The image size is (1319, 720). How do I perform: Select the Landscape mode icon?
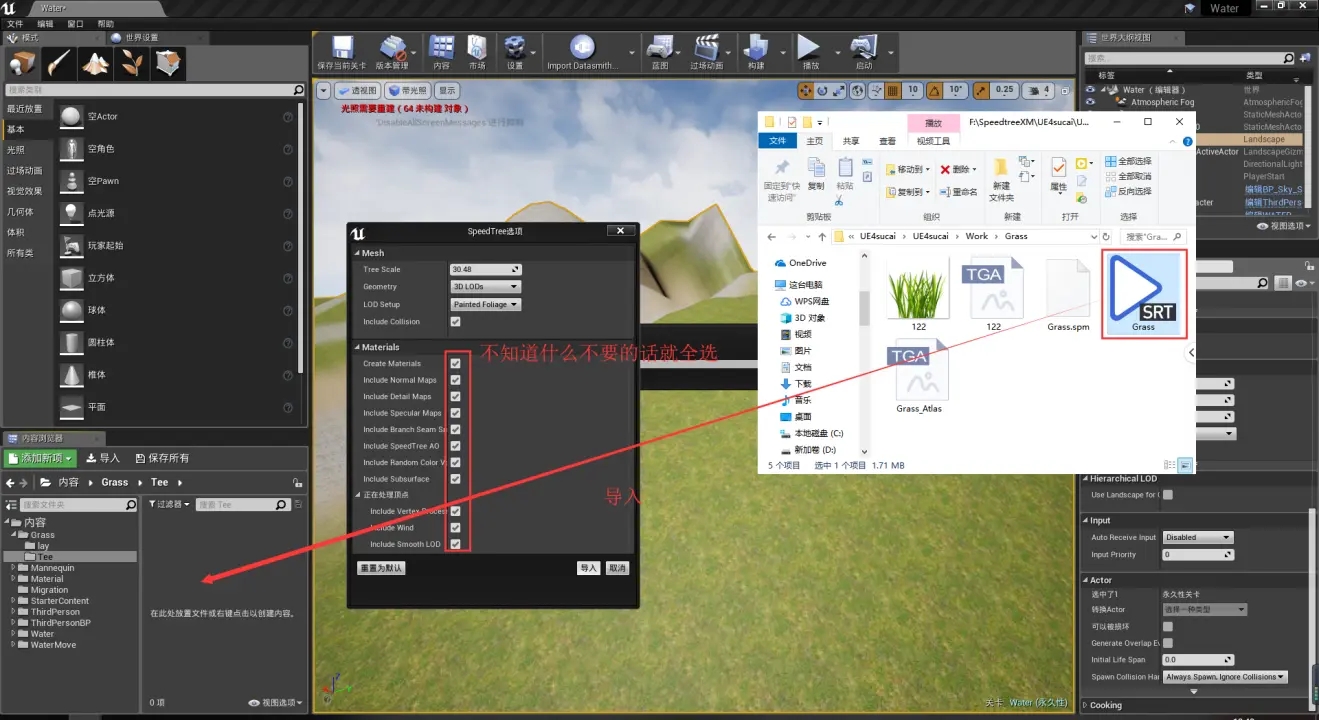(x=95, y=63)
